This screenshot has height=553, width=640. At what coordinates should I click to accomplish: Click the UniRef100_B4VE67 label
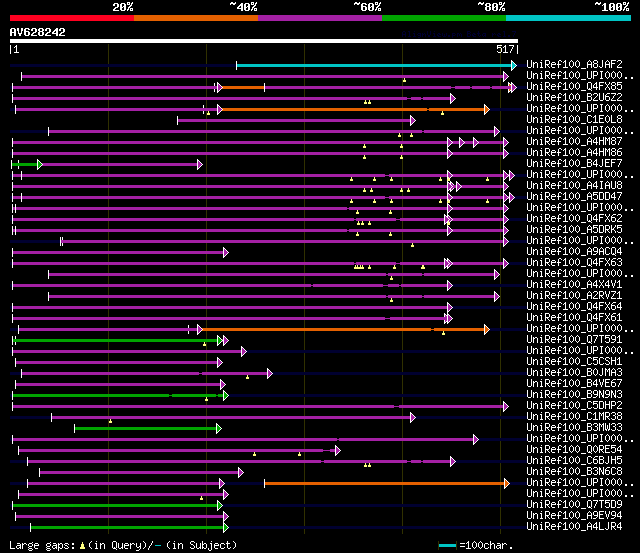tap(574, 384)
